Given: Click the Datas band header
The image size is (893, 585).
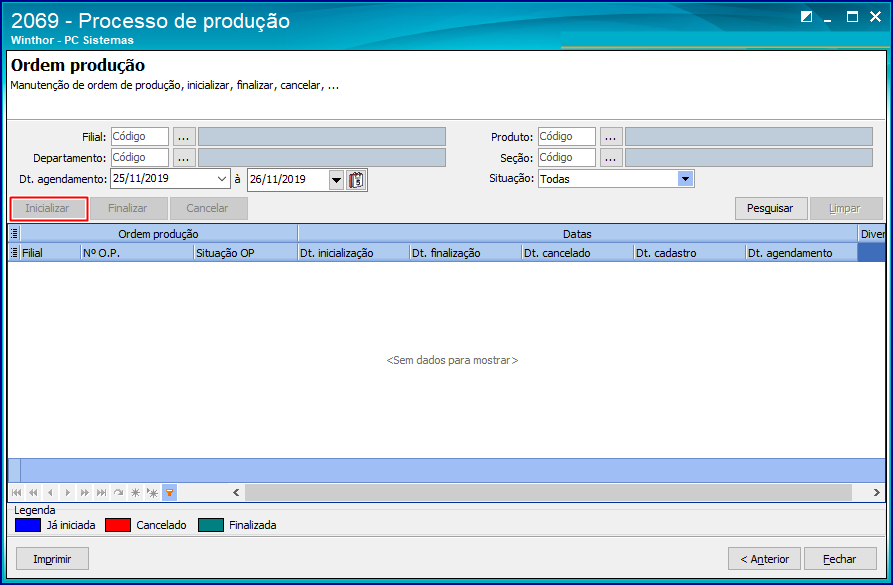Looking at the screenshot, I should (x=577, y=234).
